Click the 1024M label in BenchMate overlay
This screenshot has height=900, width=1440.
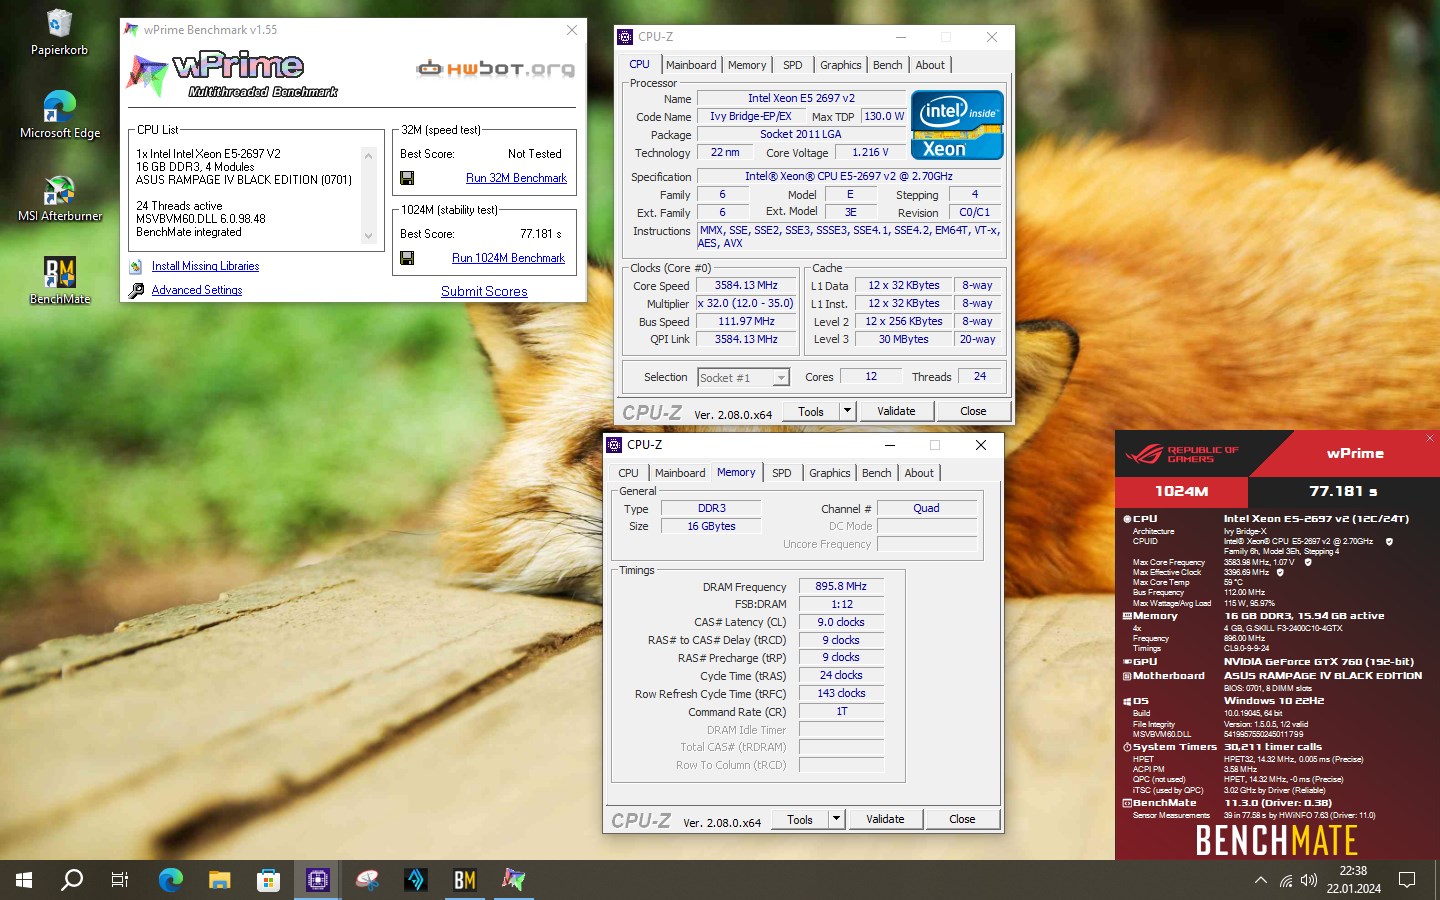point(1181,491)
